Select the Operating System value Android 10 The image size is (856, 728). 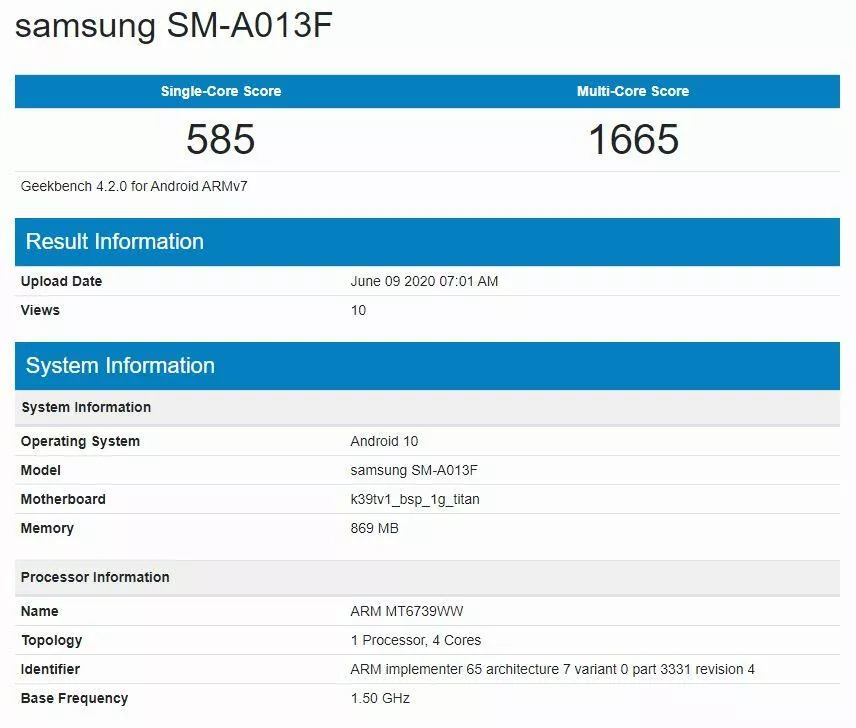tap(384, 441)
